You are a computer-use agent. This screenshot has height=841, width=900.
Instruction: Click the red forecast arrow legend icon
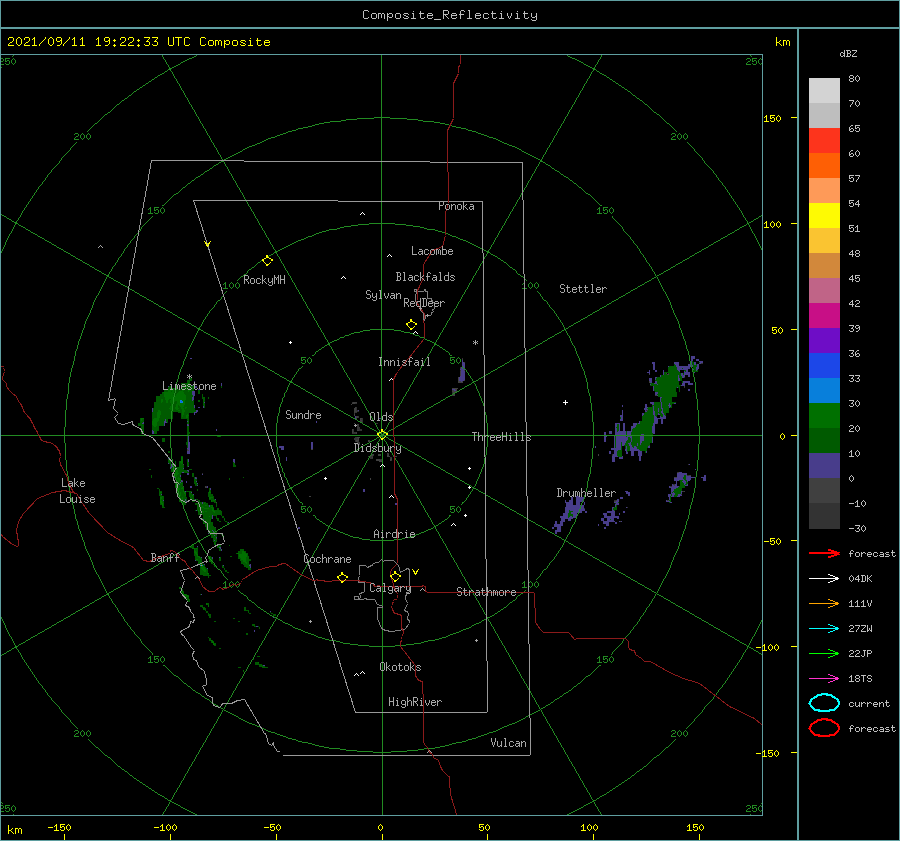[824, 553]
